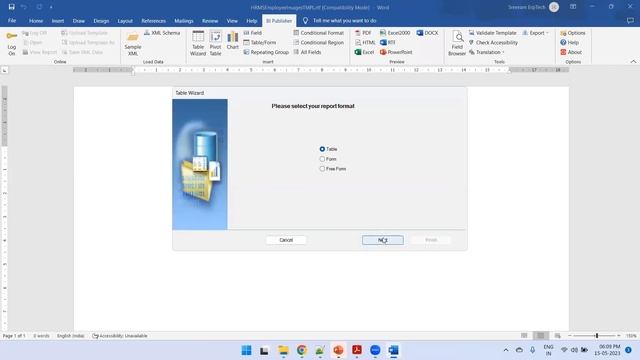Switch to the Mailings tab

pos(184,20)
